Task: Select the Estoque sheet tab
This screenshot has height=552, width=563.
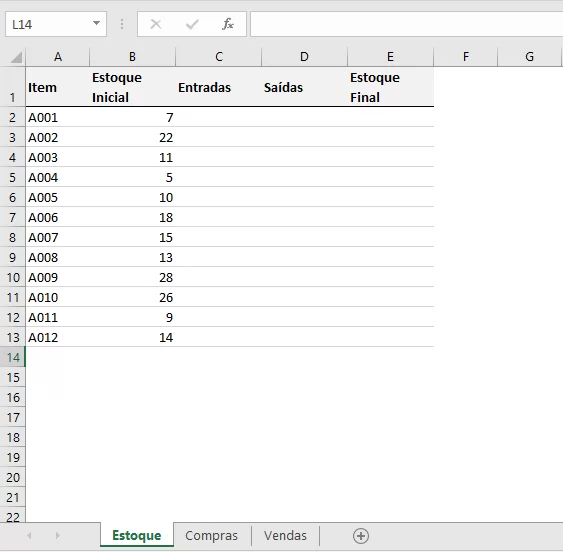Action: [137, 535]
